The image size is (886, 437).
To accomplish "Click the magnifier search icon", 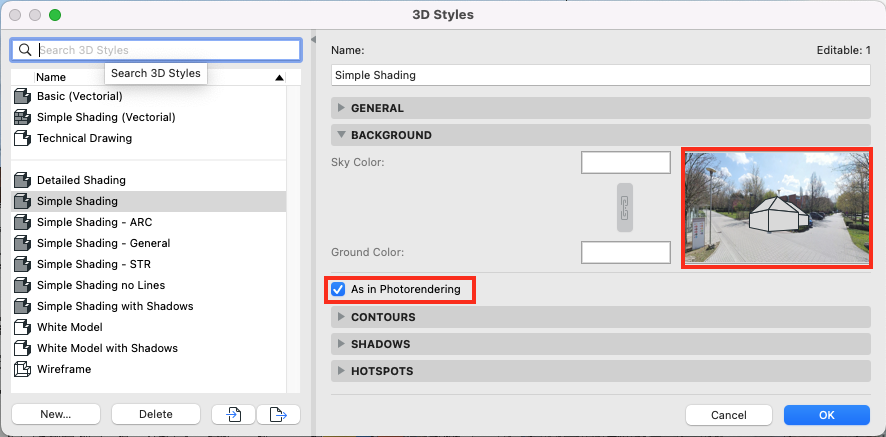I will point(25,50).
